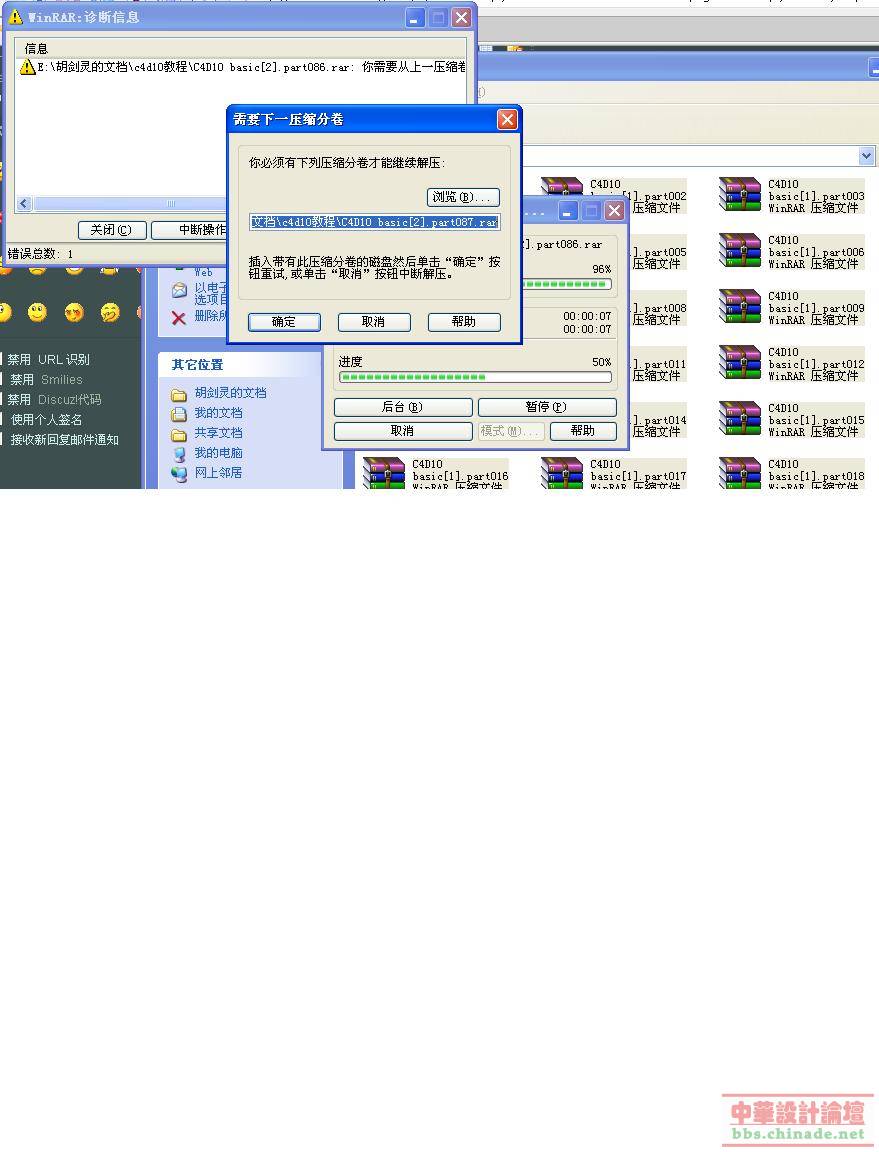Open the 我的文档 folder icon

click(179, 414)
